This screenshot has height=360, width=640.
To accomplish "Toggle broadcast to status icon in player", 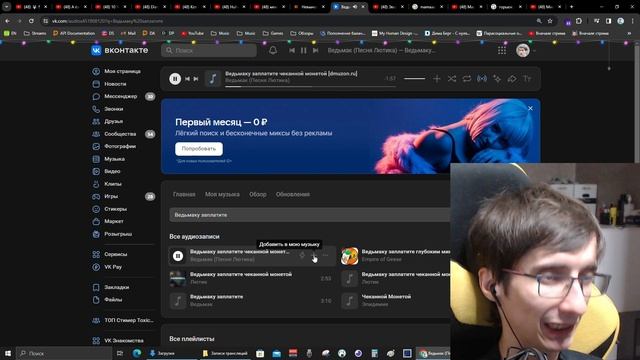I will tap(482, 79).
